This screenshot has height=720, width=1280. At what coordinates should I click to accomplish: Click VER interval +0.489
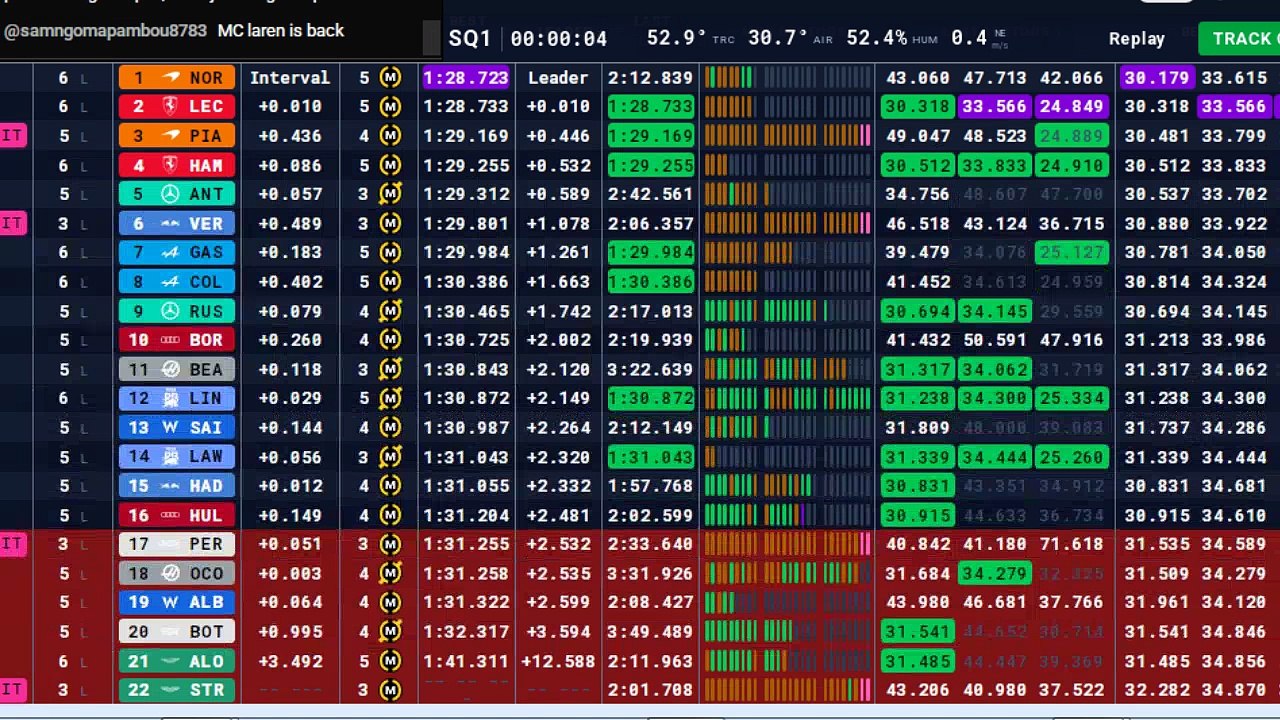tap(290, 223)
